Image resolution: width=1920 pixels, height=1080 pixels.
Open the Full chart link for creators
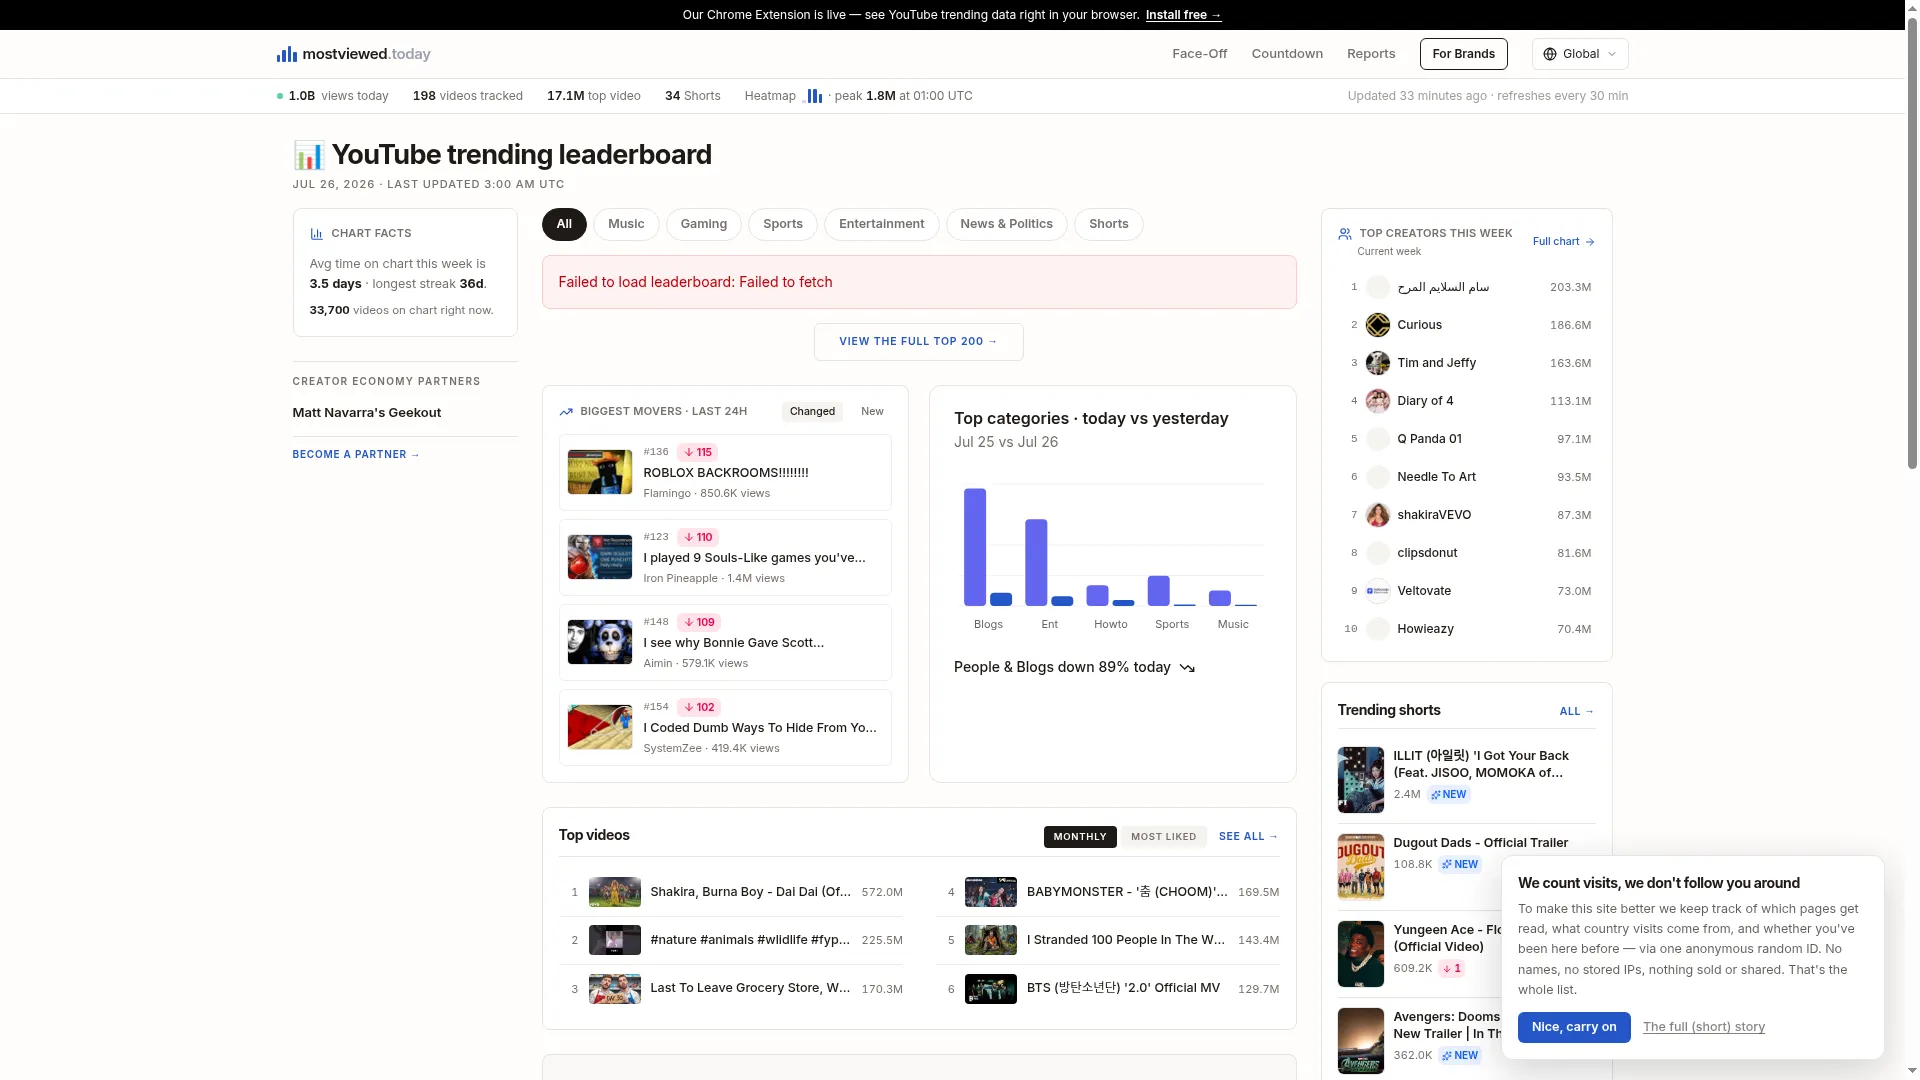click(1564, 242)
